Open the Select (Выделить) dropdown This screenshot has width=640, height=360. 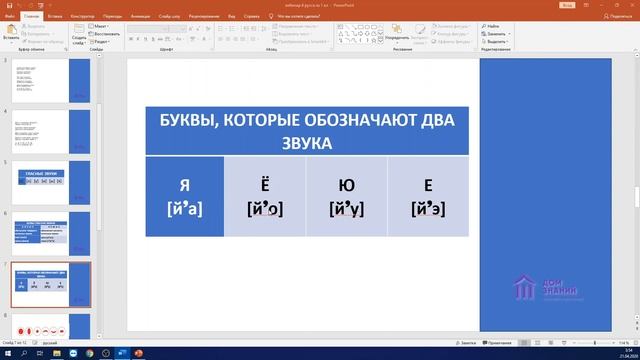(x=495, y=42)
